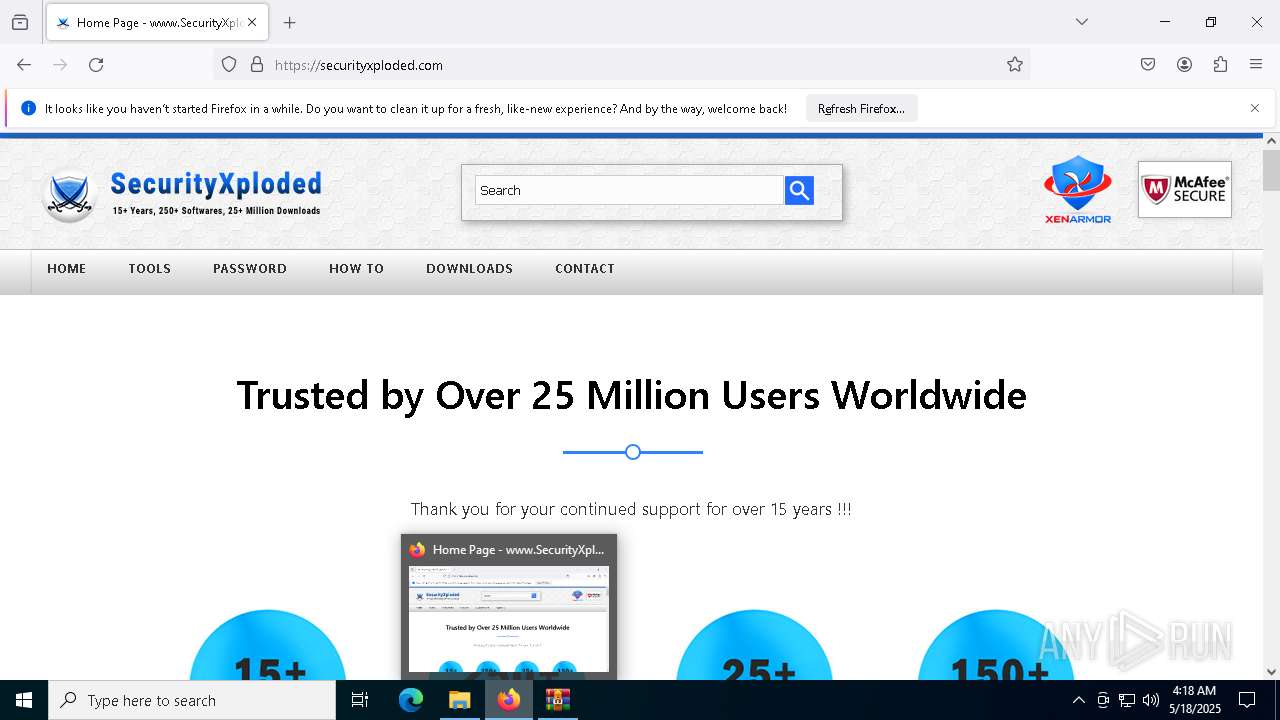Click the page vertical scrollbar thumb
This screenshot has height=720, width=1280.
point(1271,169)
